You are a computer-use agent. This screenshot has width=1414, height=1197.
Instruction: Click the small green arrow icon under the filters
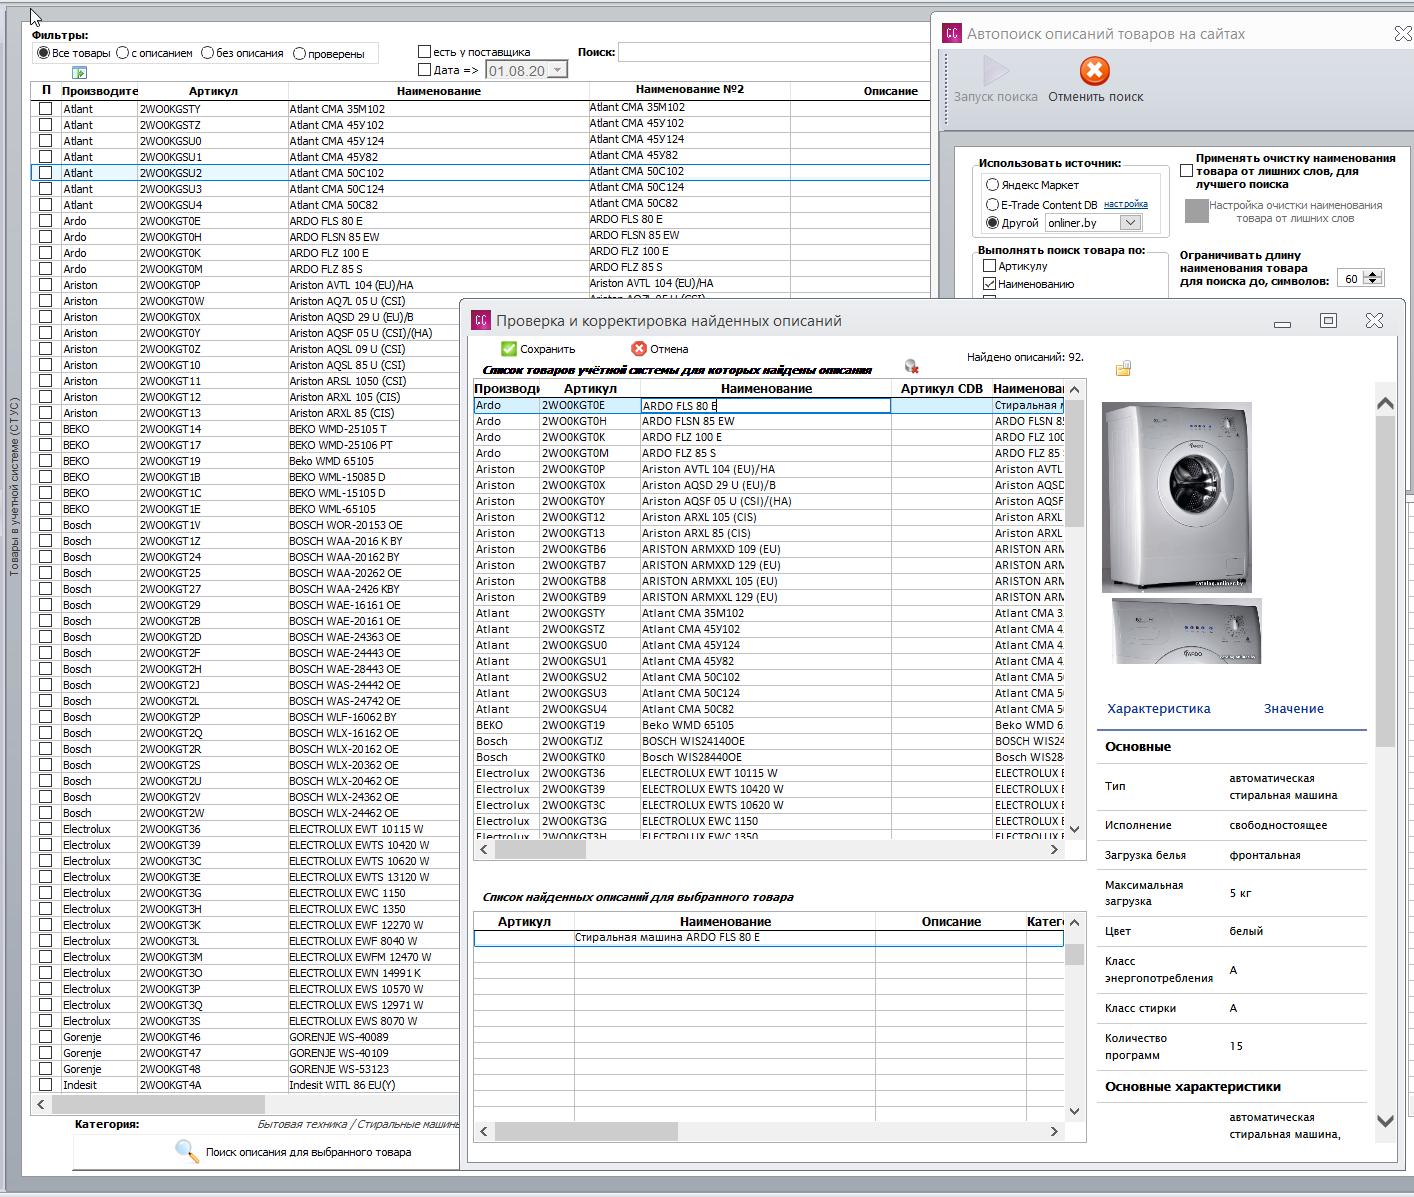pyautogui.click(x=80, y=73)
